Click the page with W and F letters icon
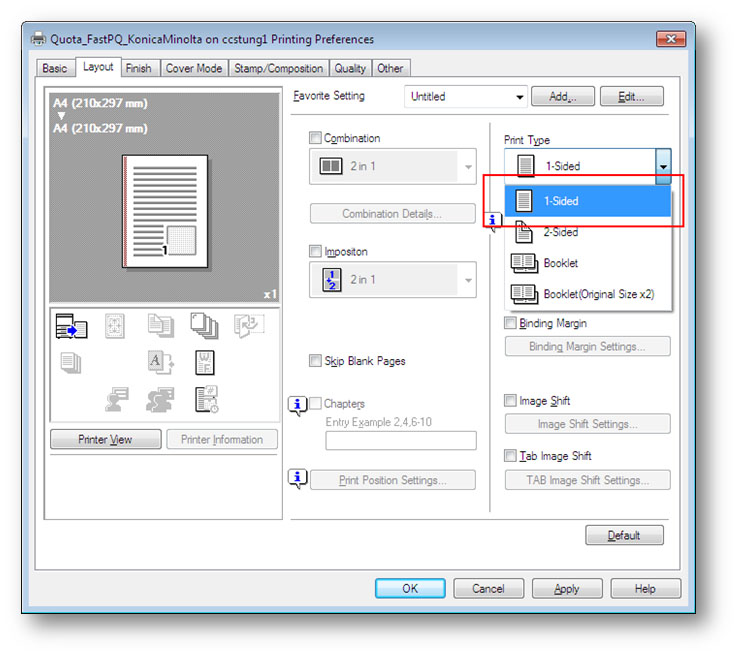Image resolution: width=738 pixels, height=656 pixels. (x=203, y=362)
